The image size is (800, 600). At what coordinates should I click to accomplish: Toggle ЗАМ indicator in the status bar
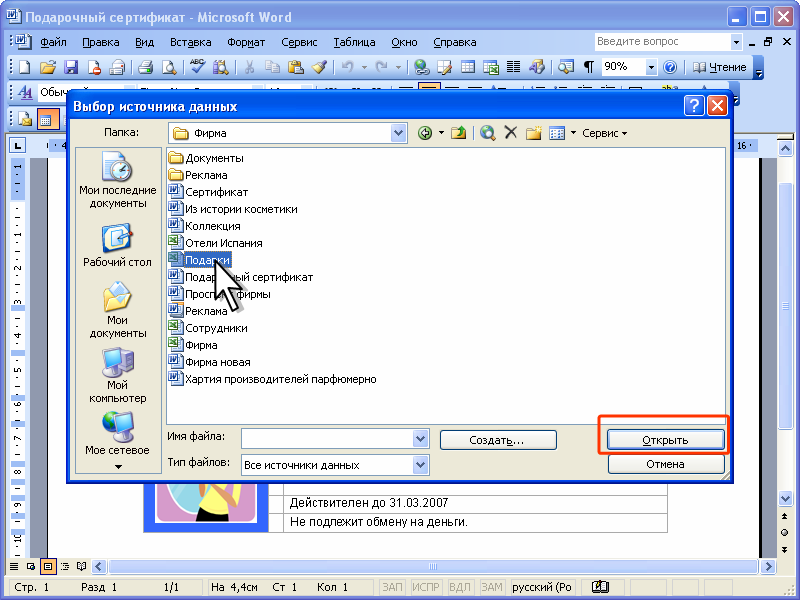(492, 587)
